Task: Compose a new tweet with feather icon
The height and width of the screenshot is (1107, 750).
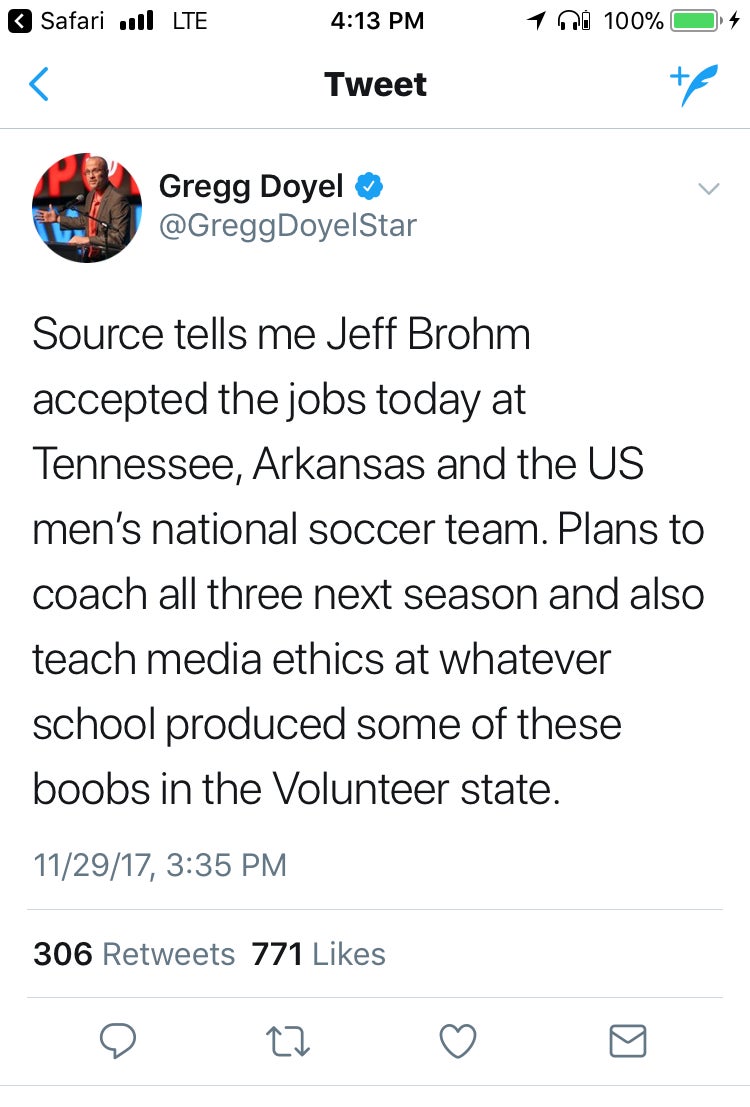Action: (x=693, y=85)
